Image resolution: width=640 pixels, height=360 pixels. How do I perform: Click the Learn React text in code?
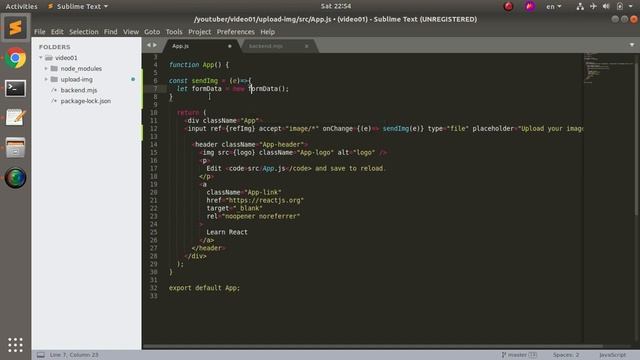pos(227,232)
